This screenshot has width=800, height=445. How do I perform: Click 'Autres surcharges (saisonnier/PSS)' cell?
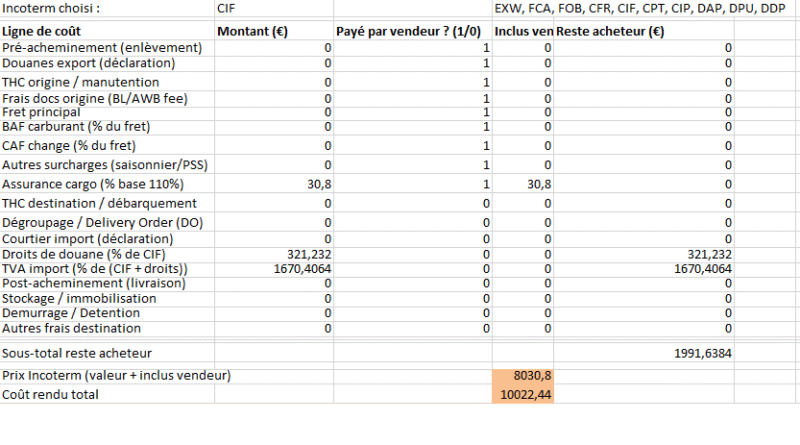click(107, 165)
